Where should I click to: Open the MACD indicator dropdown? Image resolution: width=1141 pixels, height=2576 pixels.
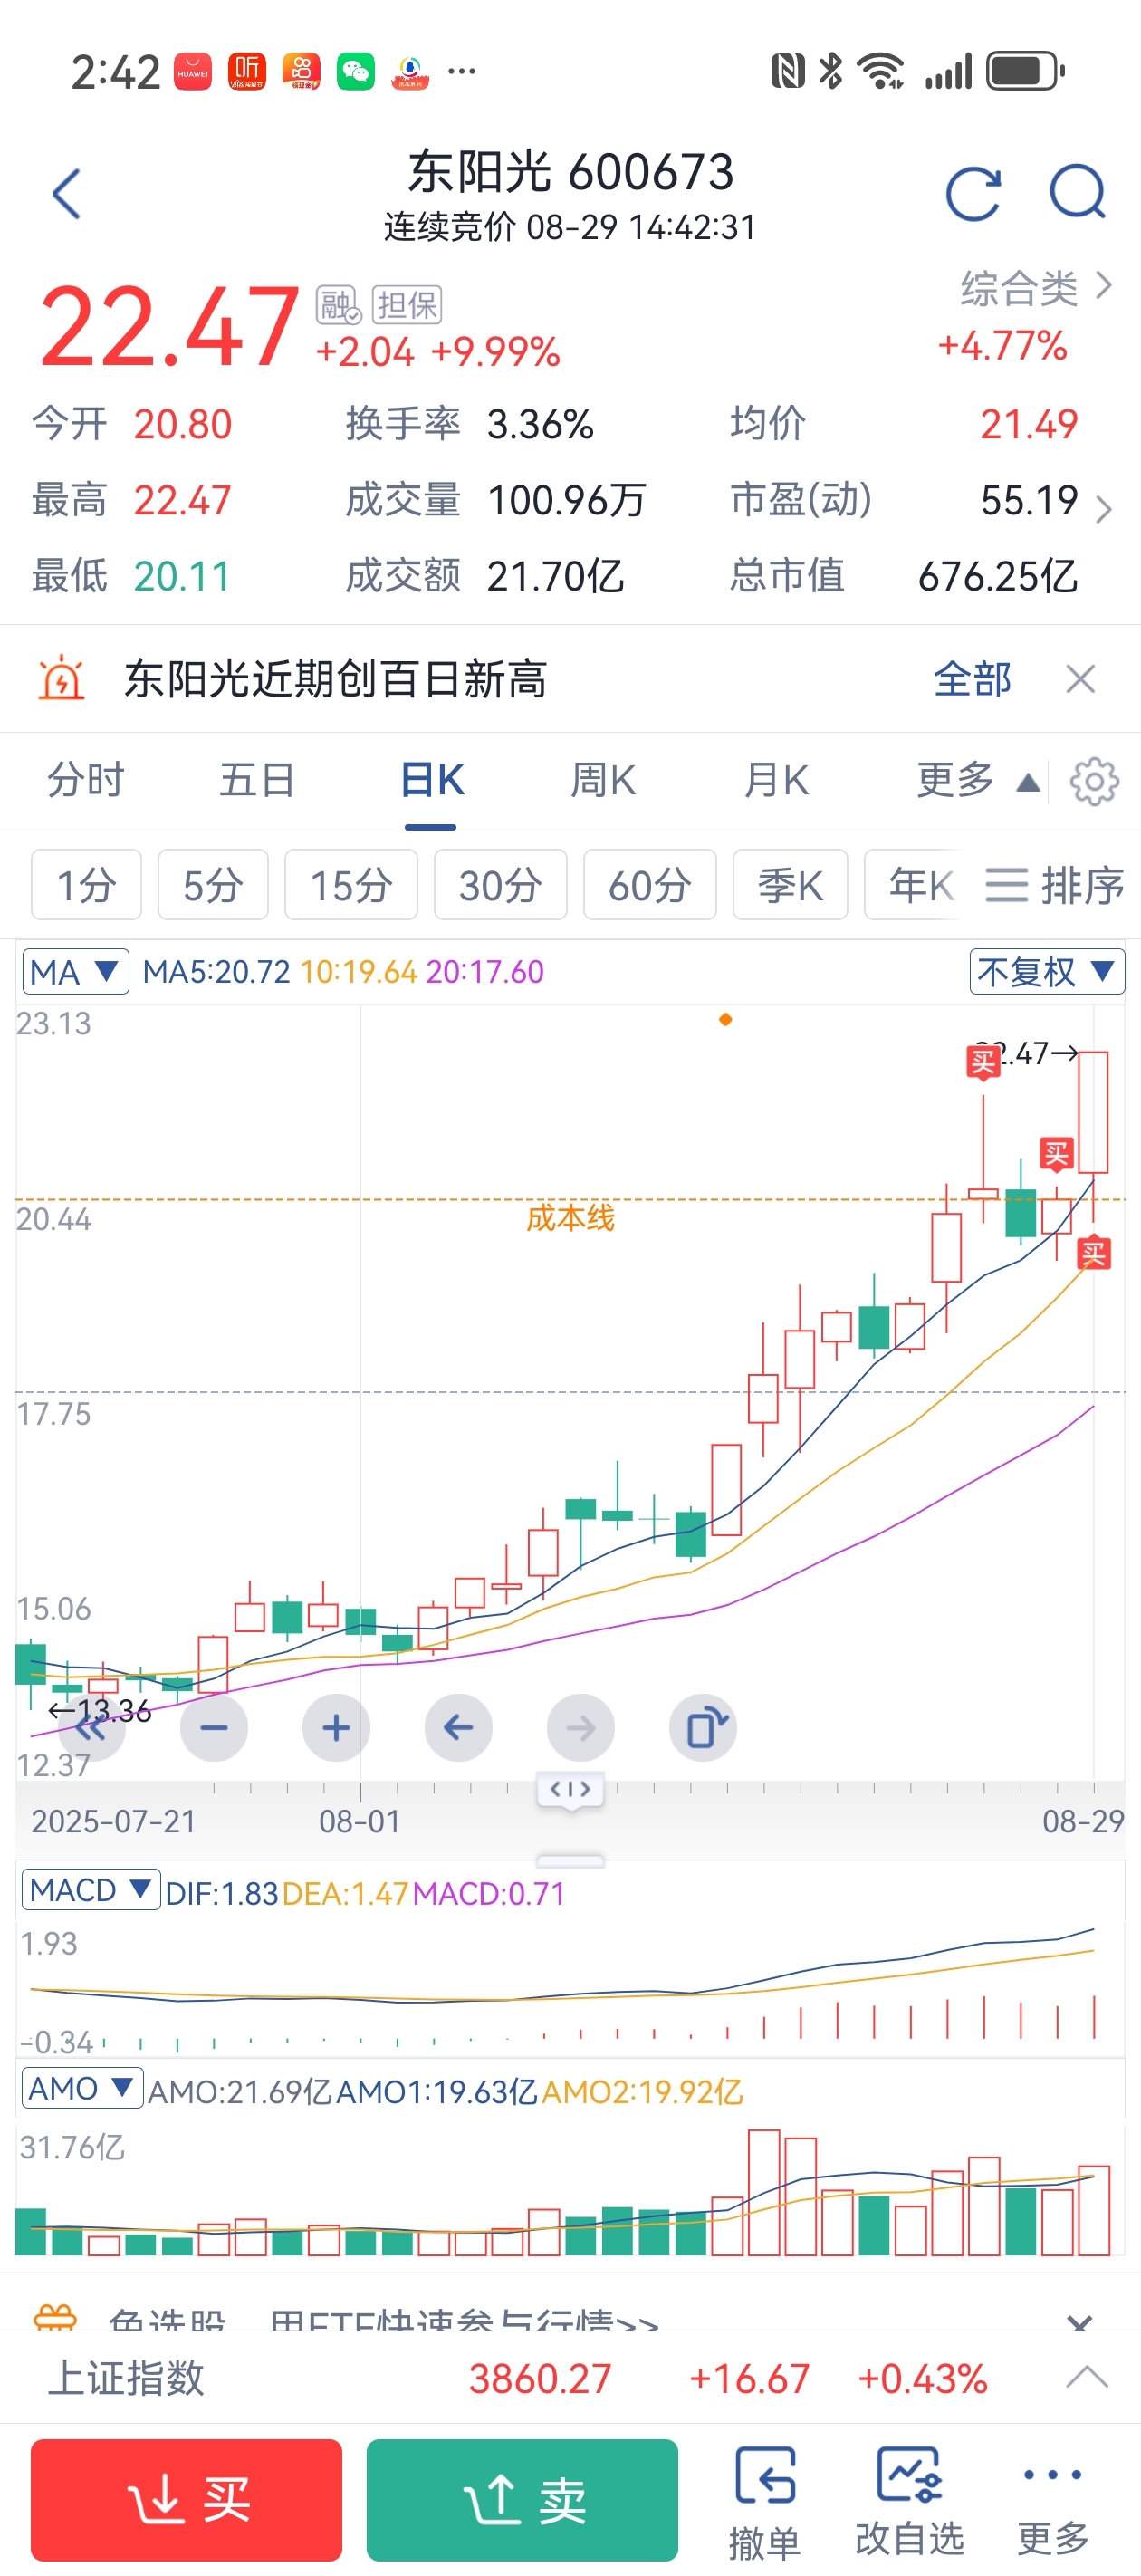90,1890
